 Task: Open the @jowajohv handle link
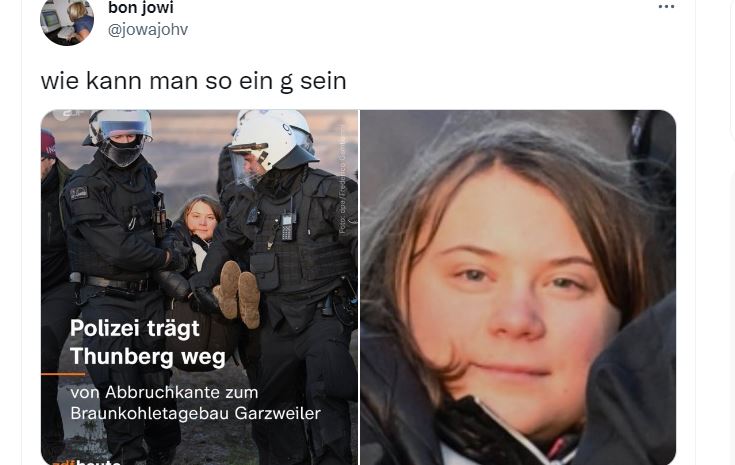click(x=148, y=30)
